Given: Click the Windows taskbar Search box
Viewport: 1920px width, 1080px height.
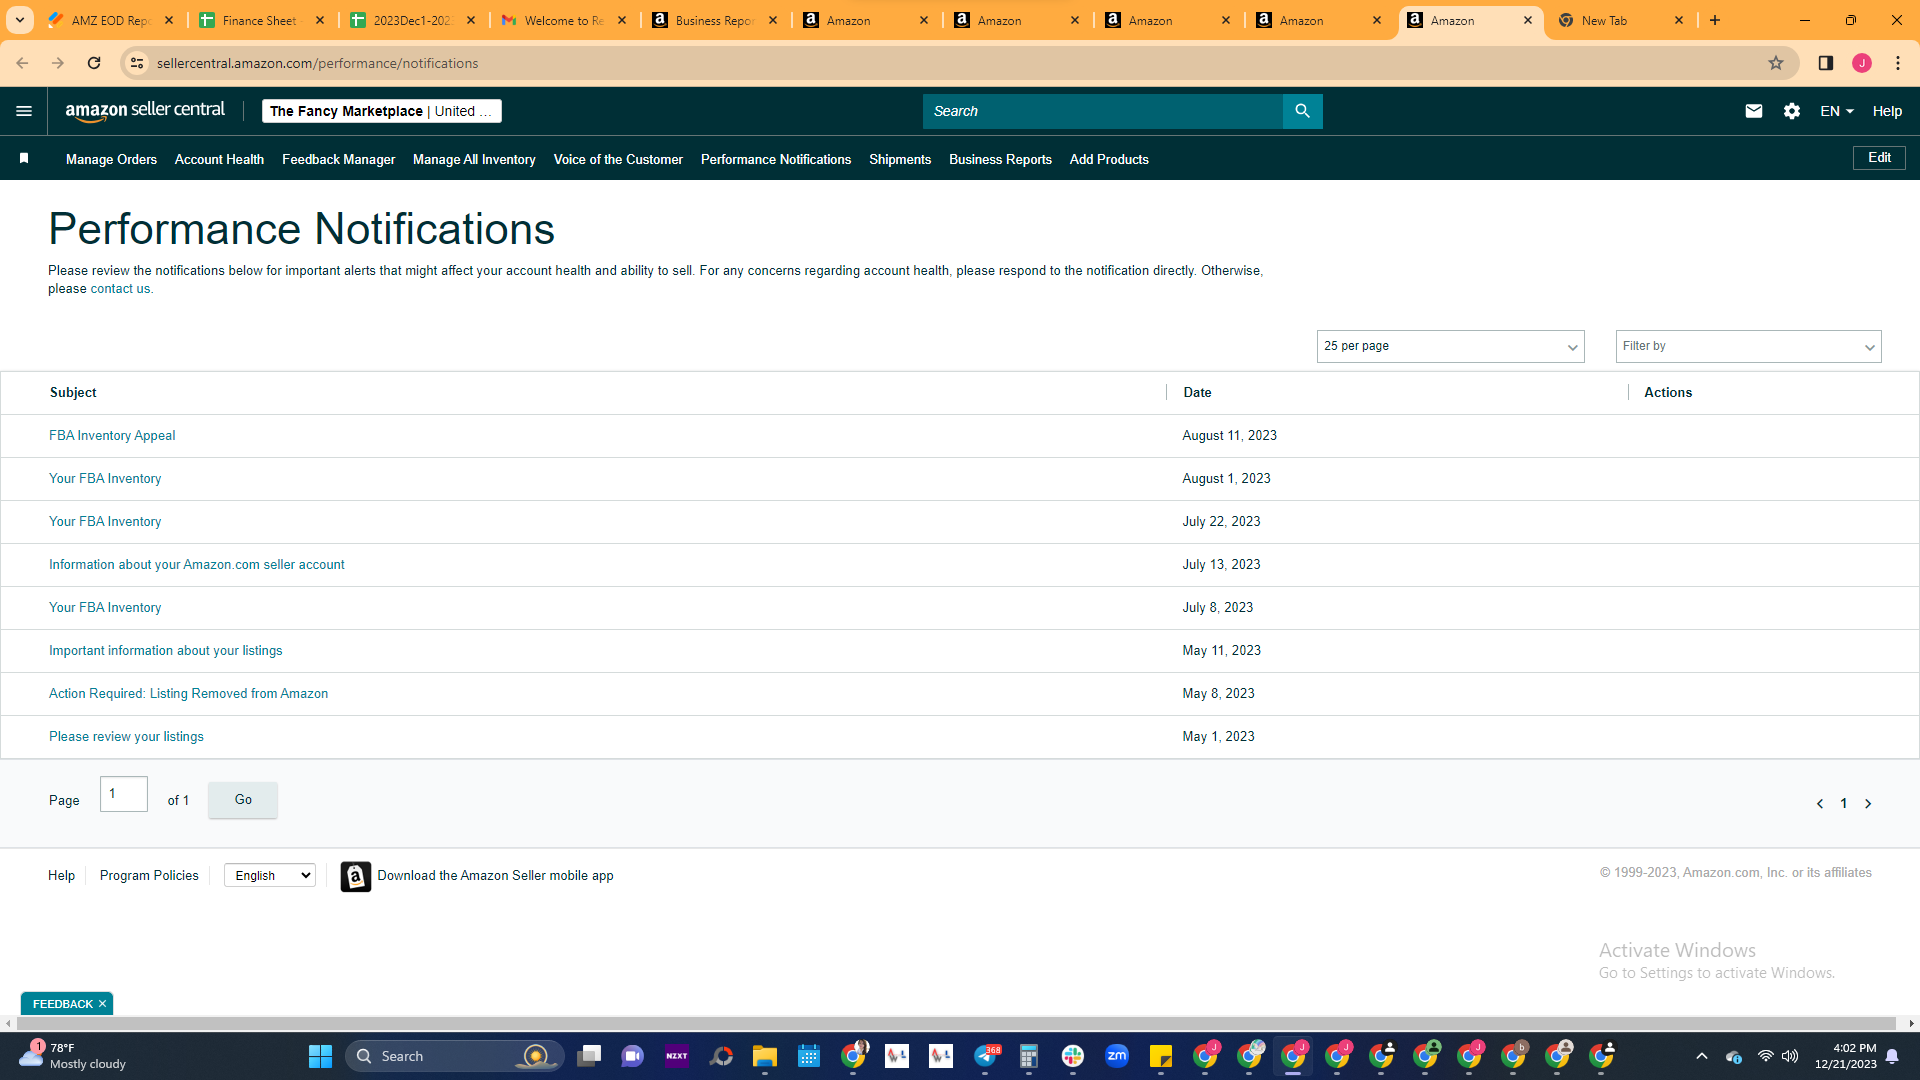Looking at the screenshot, I should pyautogui.click(x=455, y=1056).
